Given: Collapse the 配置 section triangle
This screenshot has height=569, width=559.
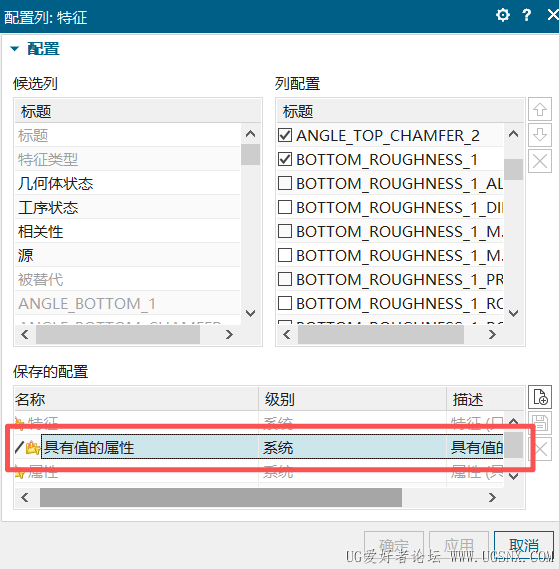Looking at the screenshot, I should pyautogui.click(x=15, y=49).
